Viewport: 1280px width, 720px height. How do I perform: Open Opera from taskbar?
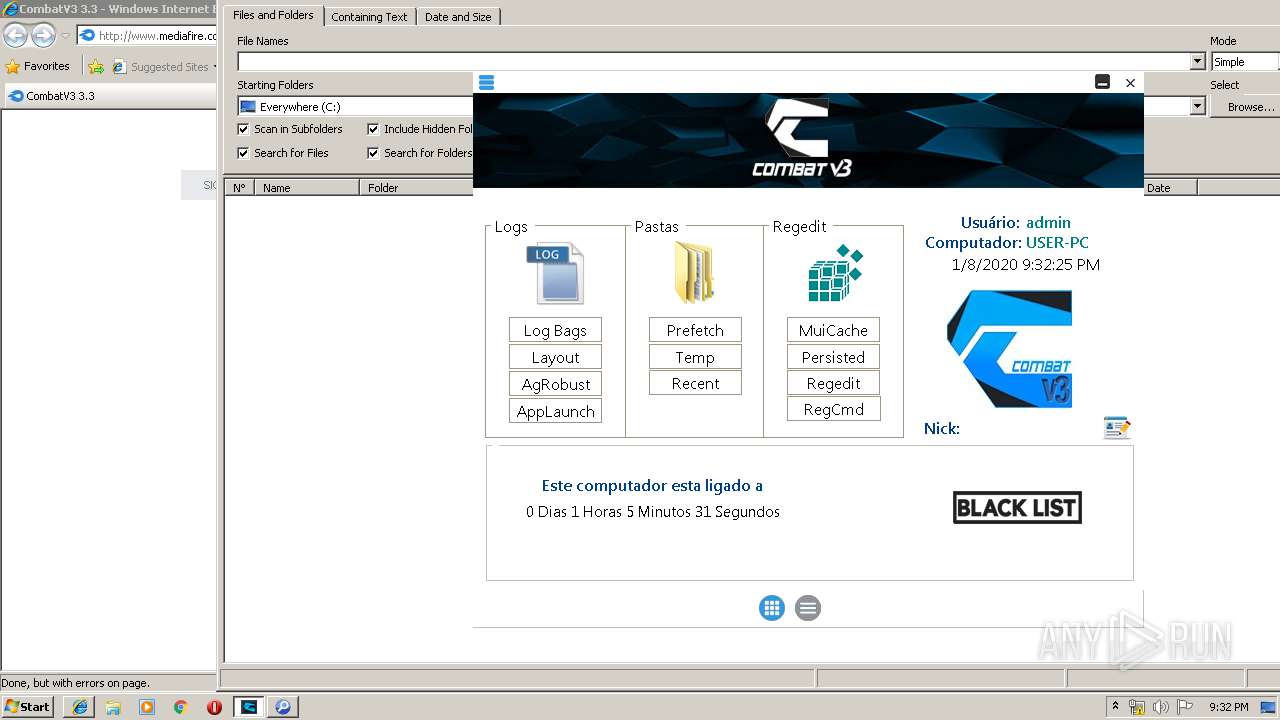coord(214,707)
